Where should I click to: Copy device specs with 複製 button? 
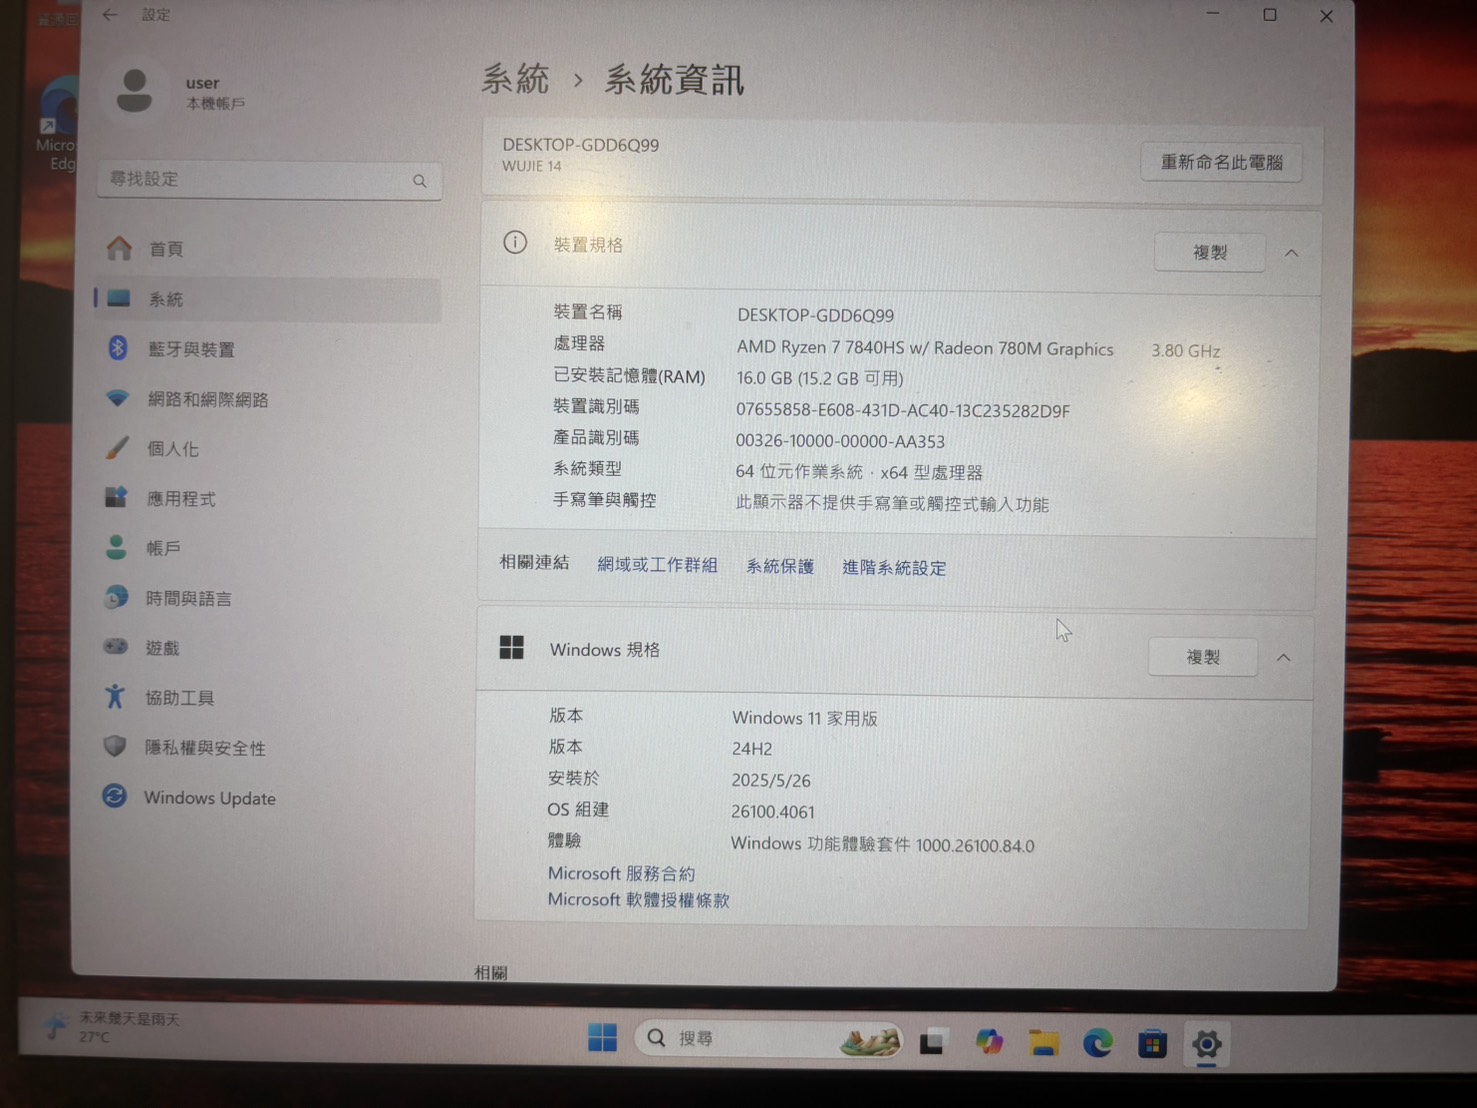(1209, 252)
